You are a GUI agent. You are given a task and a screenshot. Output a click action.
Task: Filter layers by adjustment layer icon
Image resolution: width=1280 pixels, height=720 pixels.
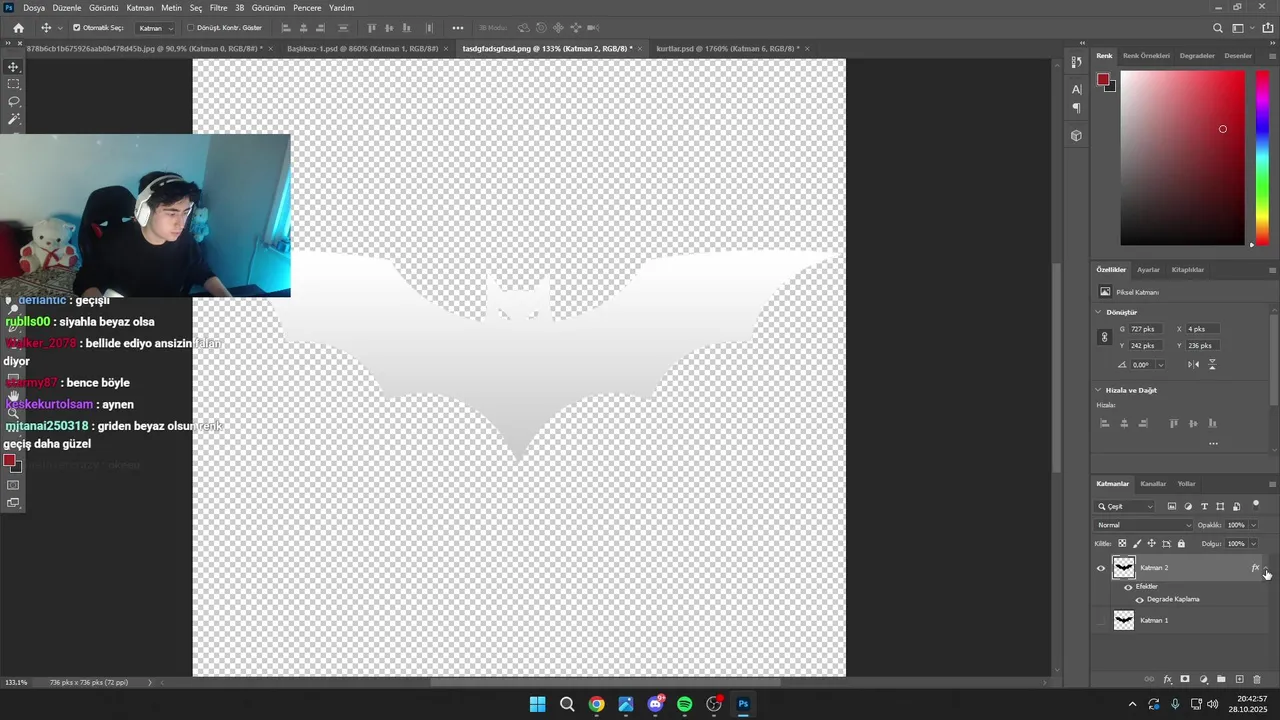(1188, 507)
